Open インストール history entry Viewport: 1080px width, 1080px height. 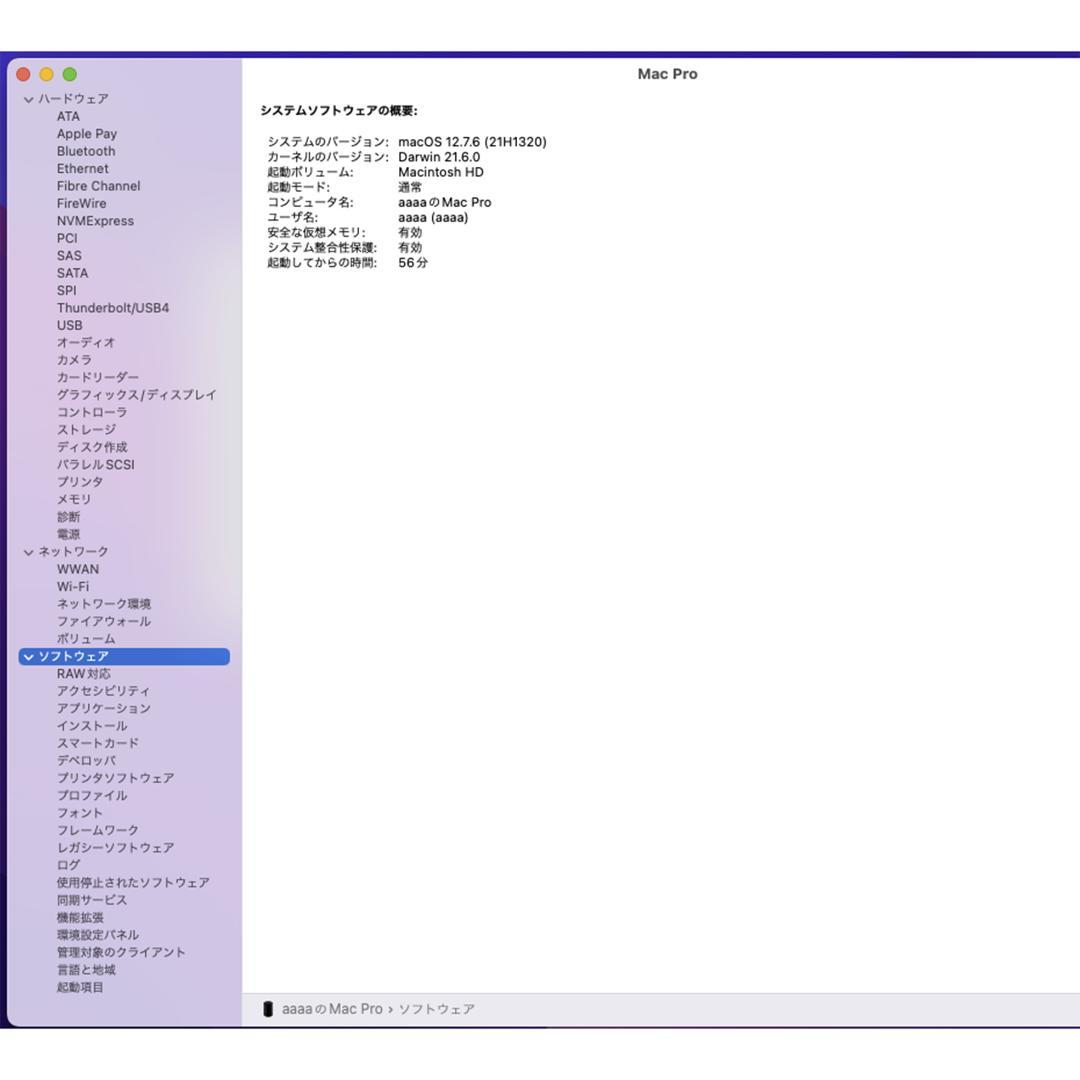point(92,726)
